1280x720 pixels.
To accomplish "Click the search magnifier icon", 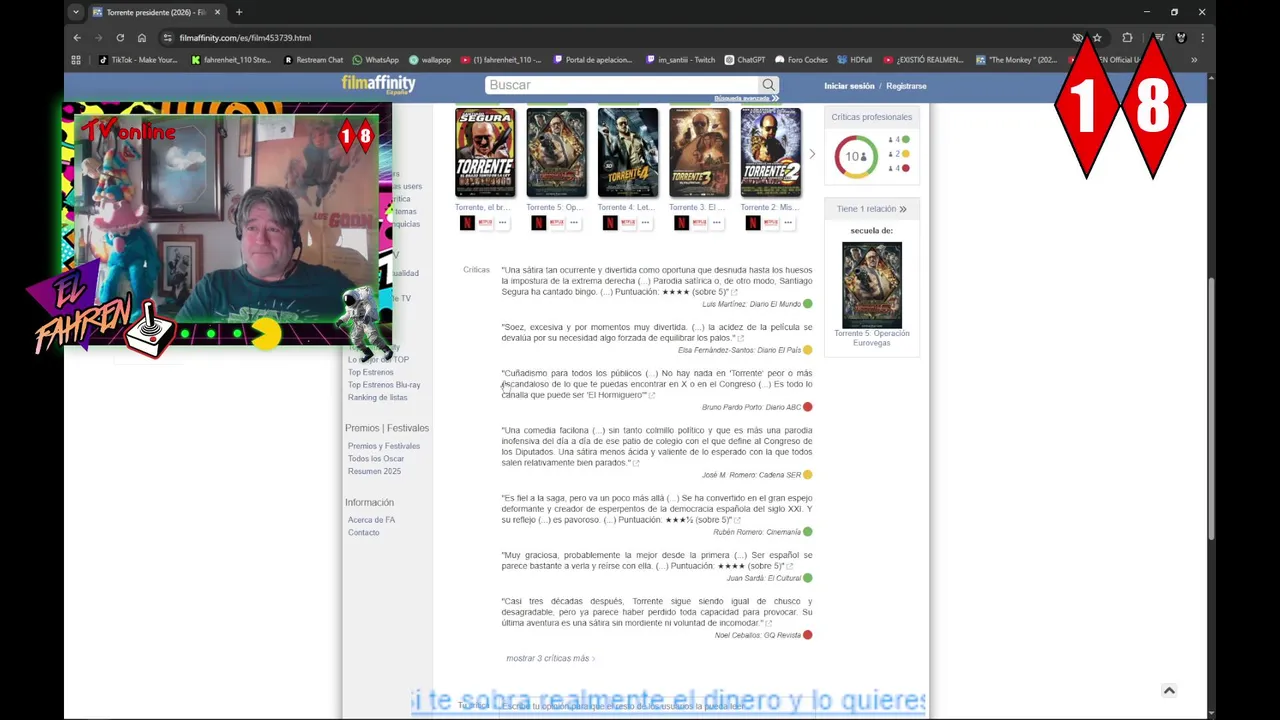I will pyautogui.click(x=768, y=85).
